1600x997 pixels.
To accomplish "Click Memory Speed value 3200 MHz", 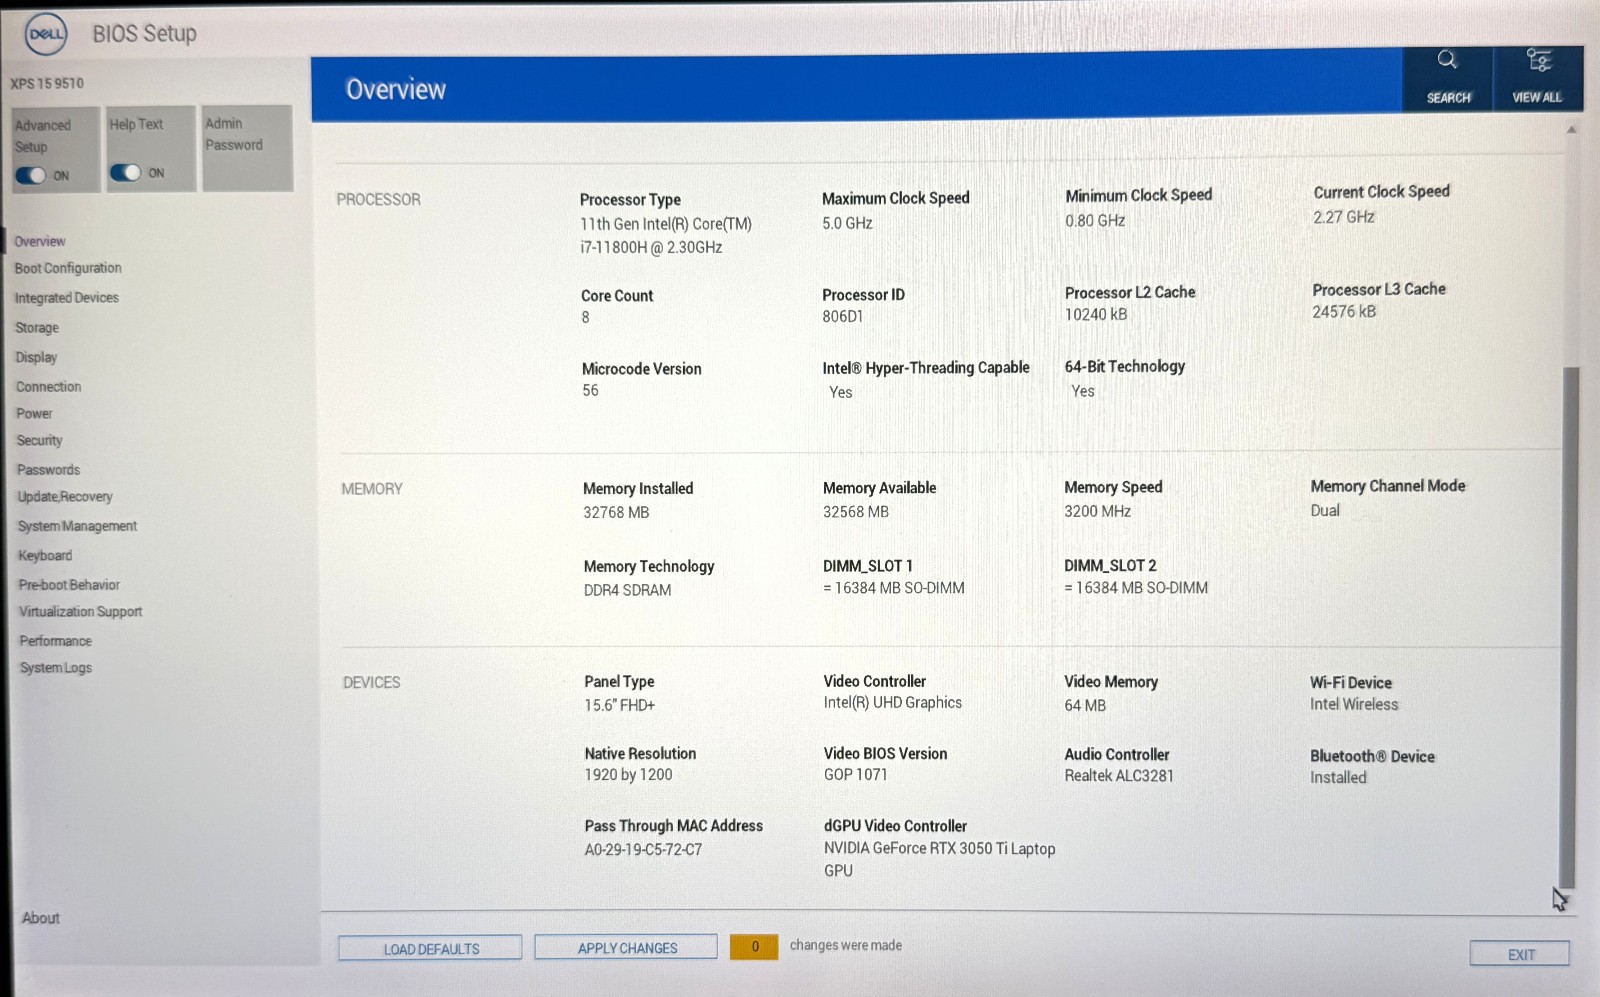I will pyautogui.click(x=1097, y=510).
